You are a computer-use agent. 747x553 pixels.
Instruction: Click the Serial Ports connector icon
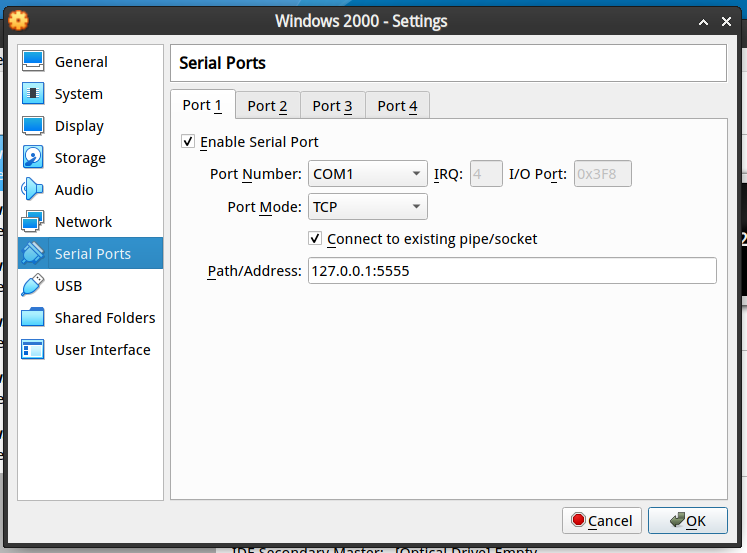tap(33, 253)
